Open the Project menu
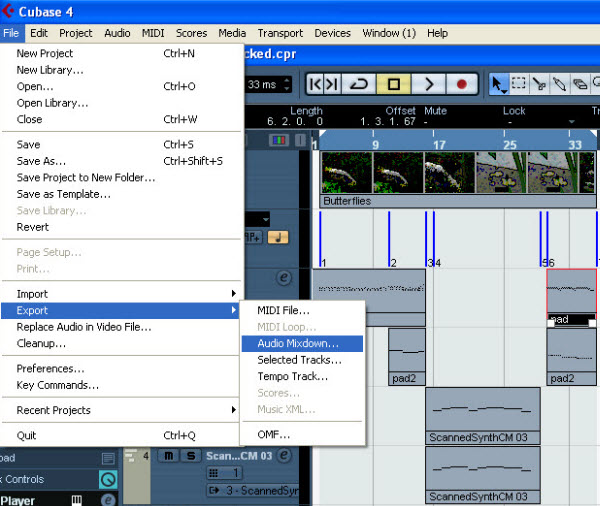 (x=76, y=33)
